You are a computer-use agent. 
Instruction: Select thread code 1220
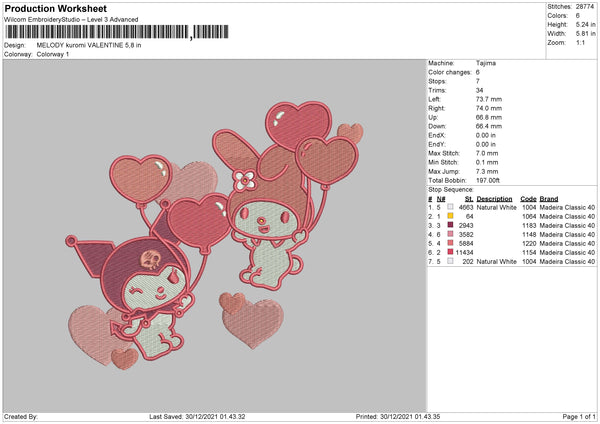pos(529,243)
